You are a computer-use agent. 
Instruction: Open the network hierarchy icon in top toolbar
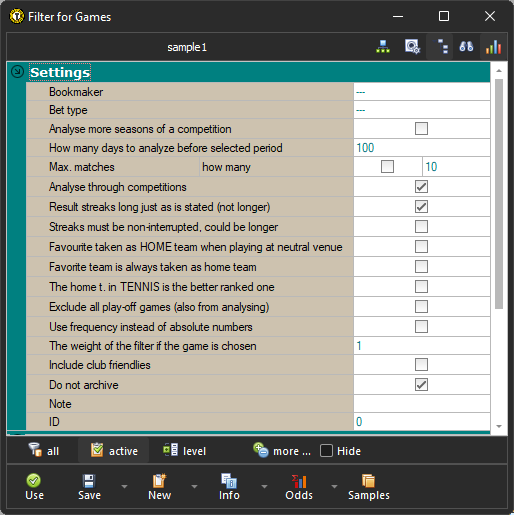point(383,47)
